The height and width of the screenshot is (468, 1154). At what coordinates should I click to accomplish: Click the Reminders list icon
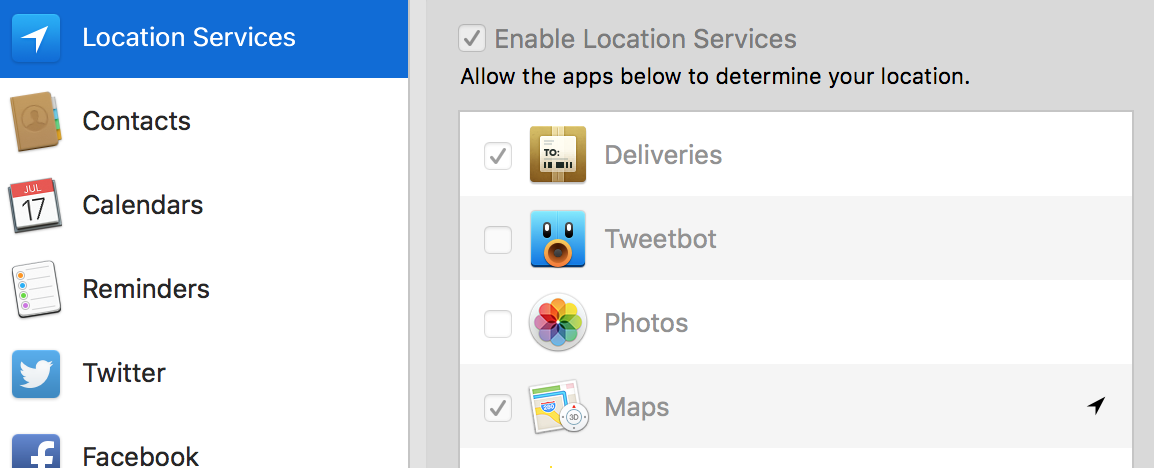(35, 288)
